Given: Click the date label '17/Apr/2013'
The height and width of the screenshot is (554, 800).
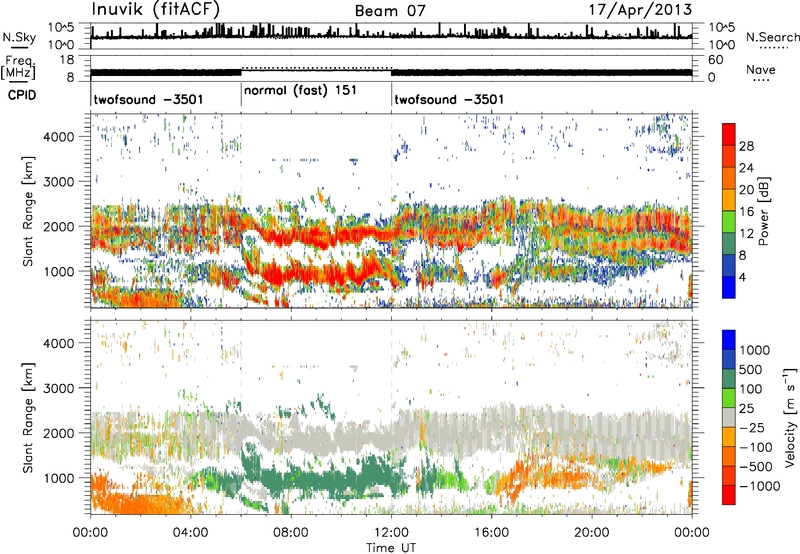Looking at the screenshot, I should coord(641,10).
